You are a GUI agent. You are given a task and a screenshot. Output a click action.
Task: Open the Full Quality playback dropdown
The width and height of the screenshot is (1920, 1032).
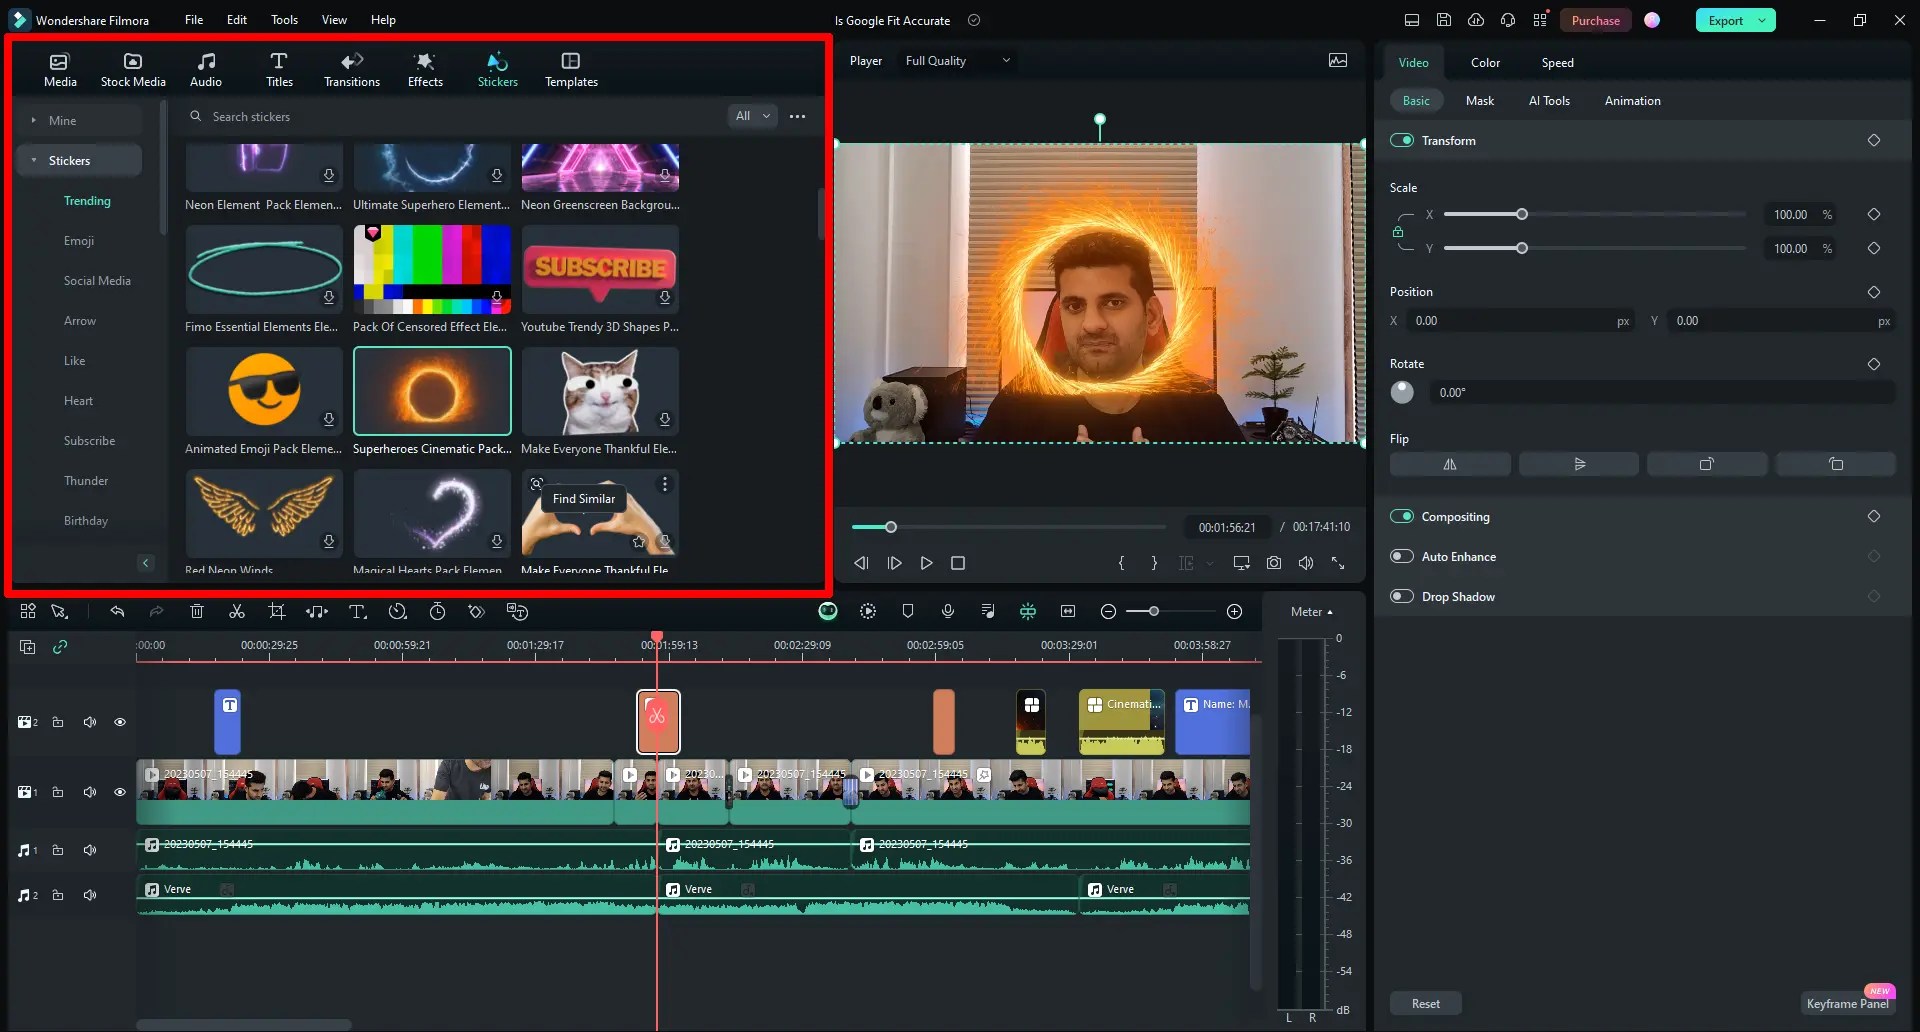pyautogui.click(x=957, y=60)
